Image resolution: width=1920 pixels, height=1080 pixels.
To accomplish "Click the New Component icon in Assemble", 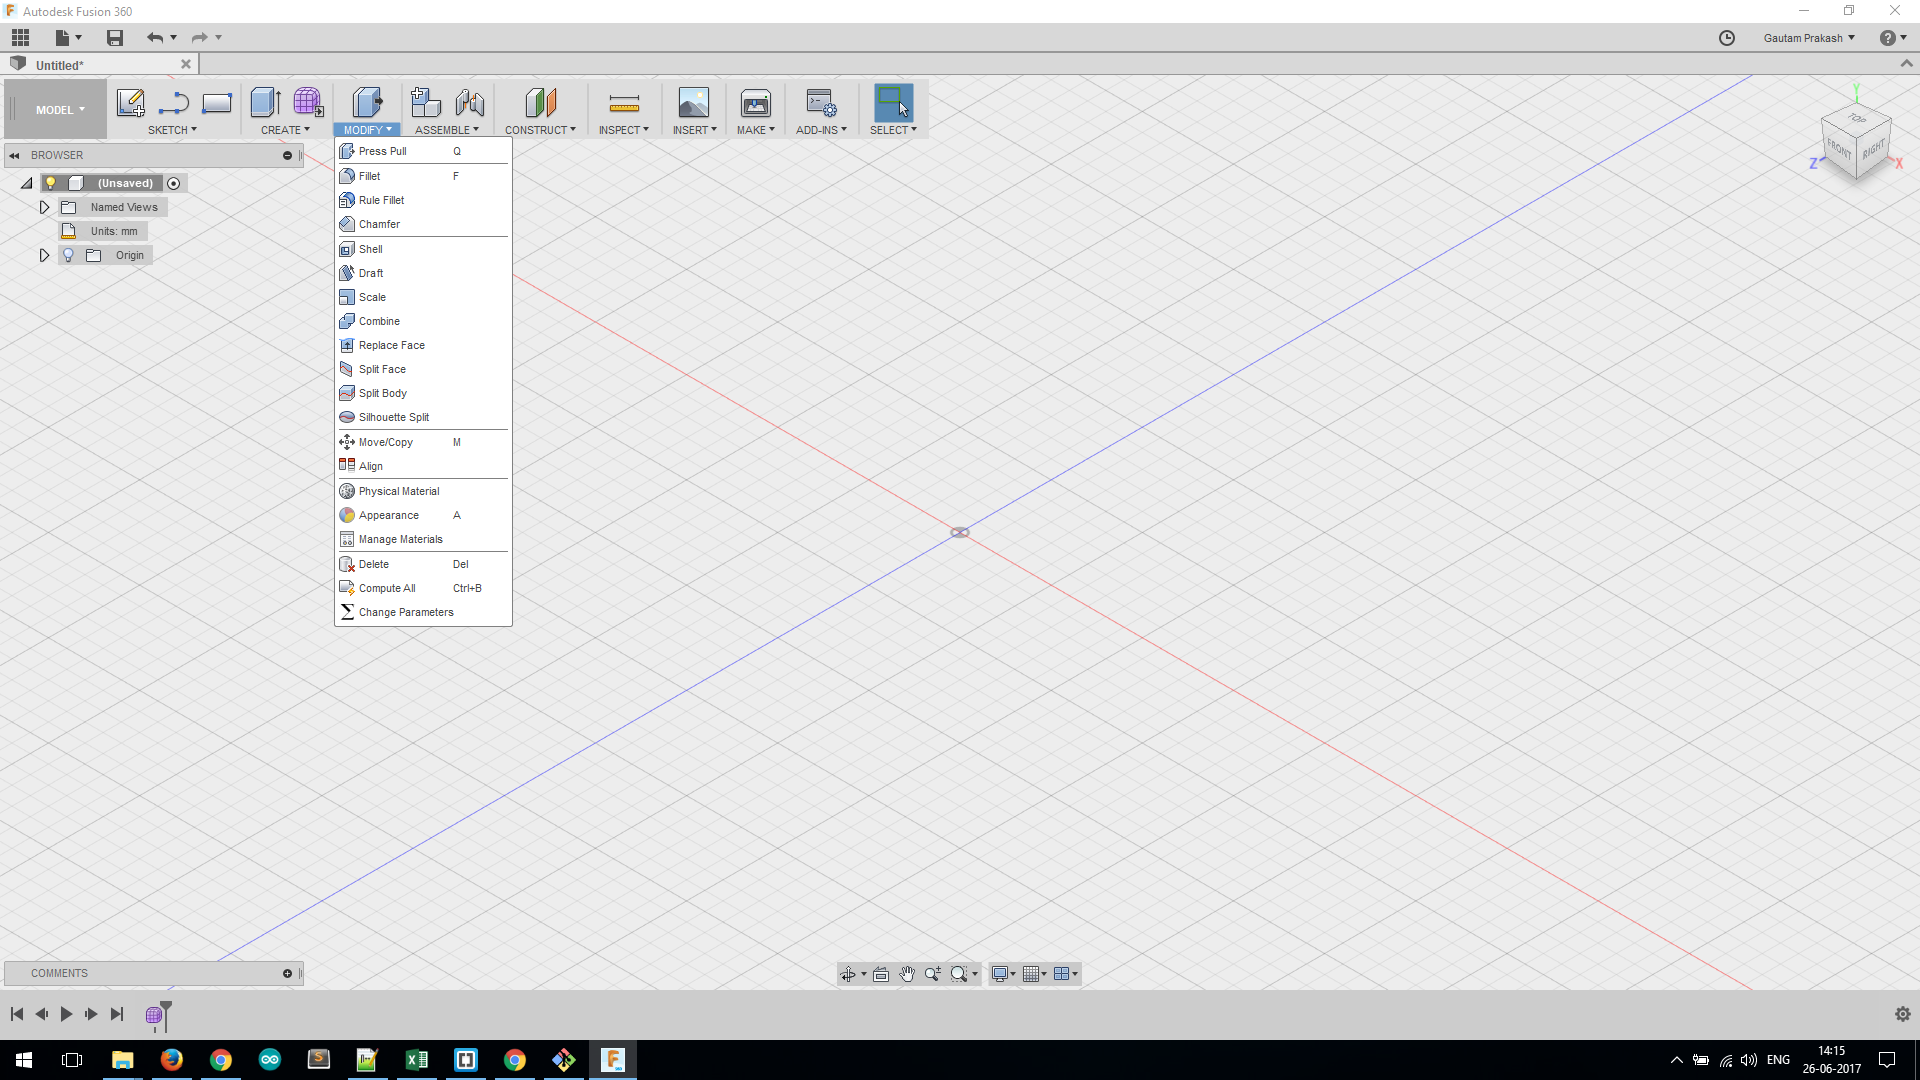I will tap(426, 103).
